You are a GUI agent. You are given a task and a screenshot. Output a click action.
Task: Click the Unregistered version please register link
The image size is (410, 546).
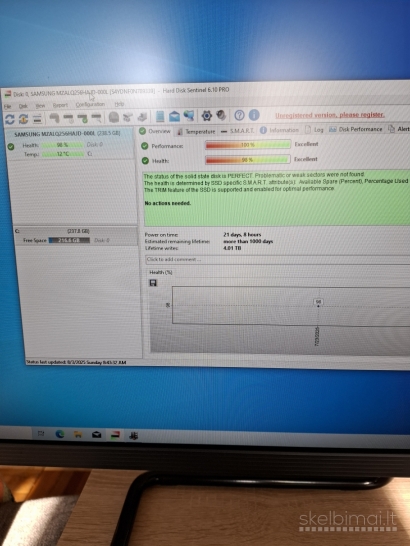(330, 115)
